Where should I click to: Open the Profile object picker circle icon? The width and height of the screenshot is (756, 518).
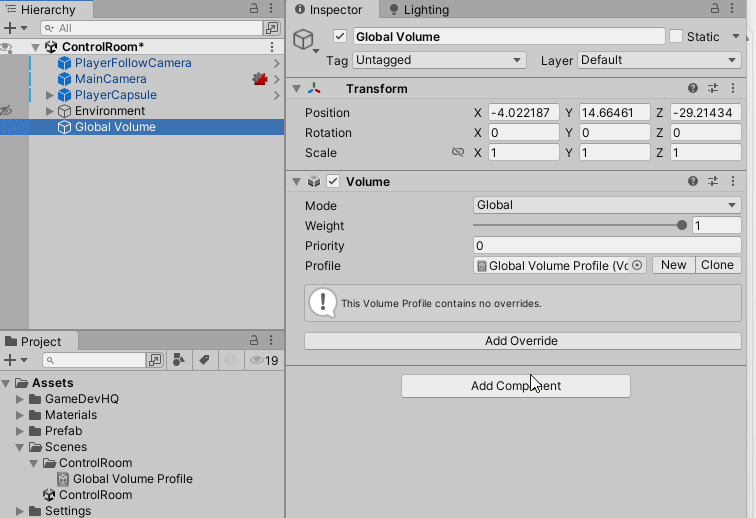pos(637,265)
